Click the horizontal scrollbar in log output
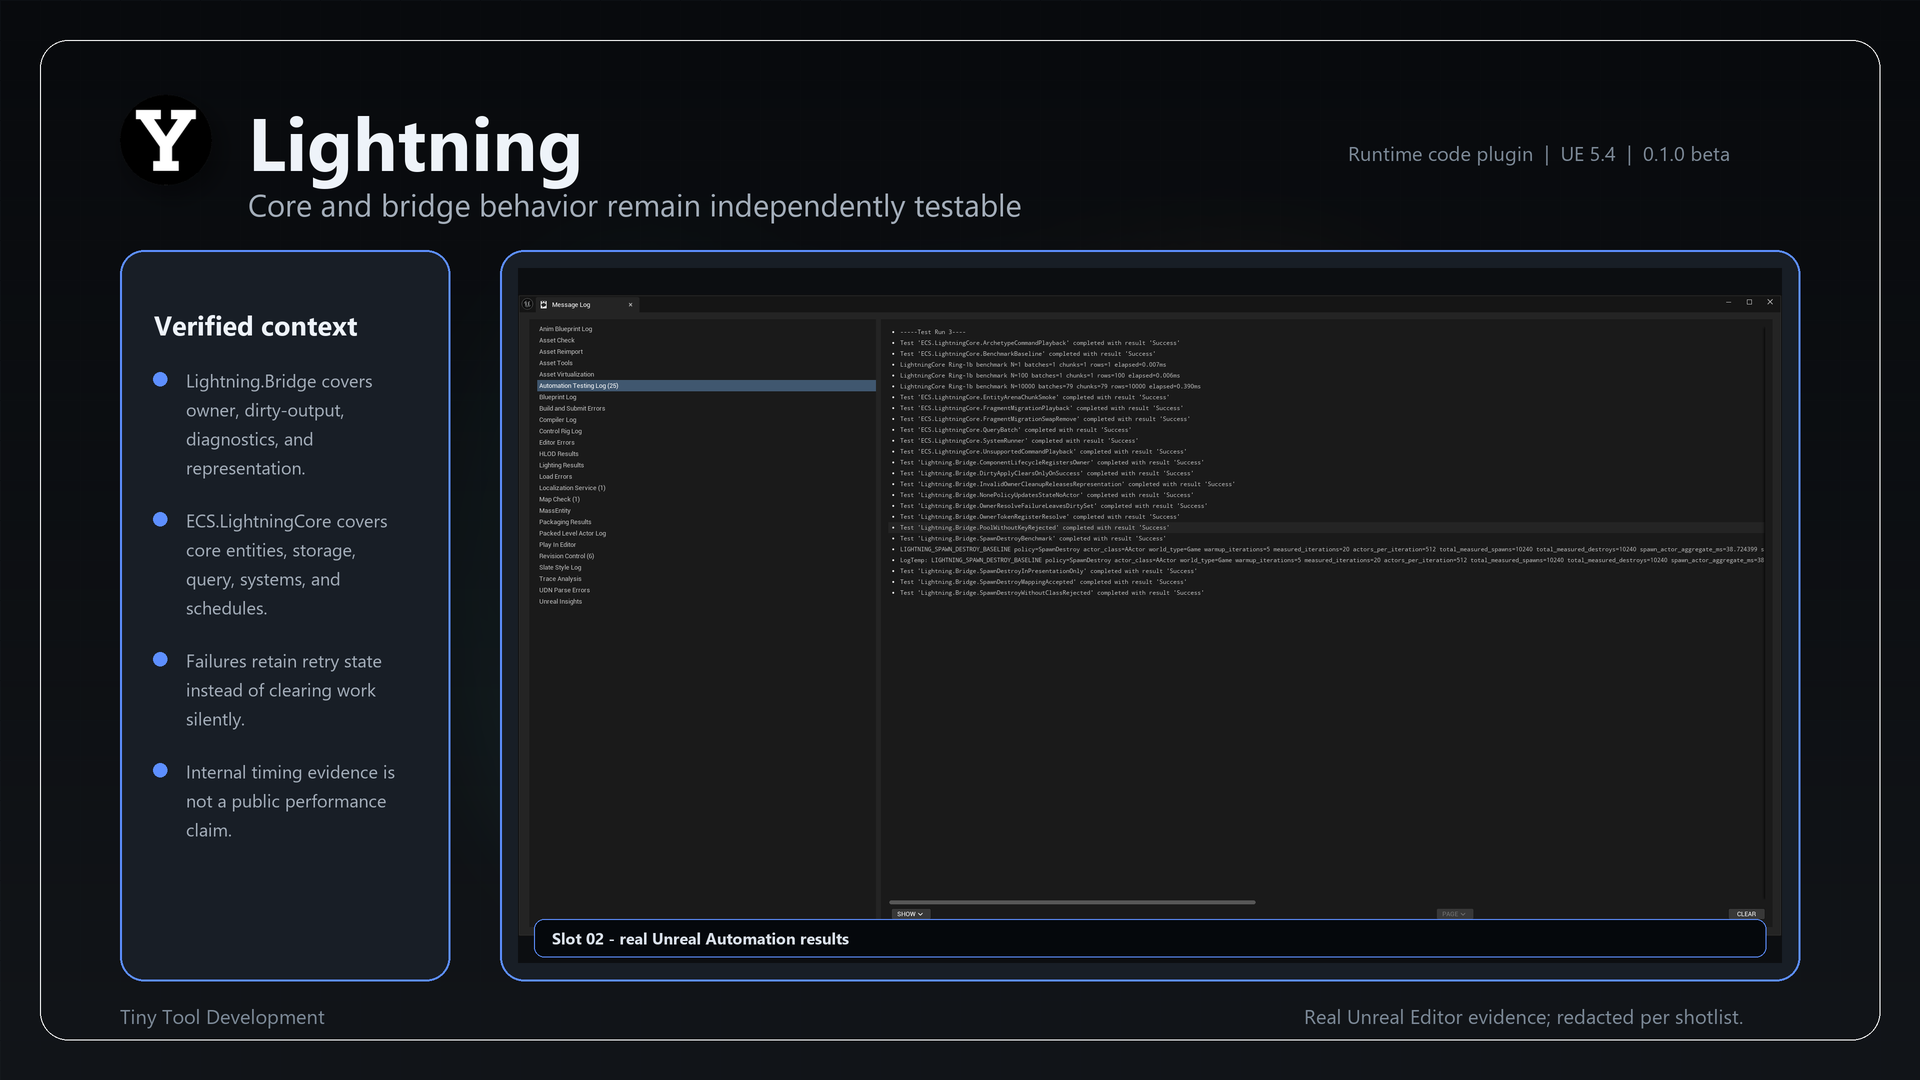 click(1072, 902)
